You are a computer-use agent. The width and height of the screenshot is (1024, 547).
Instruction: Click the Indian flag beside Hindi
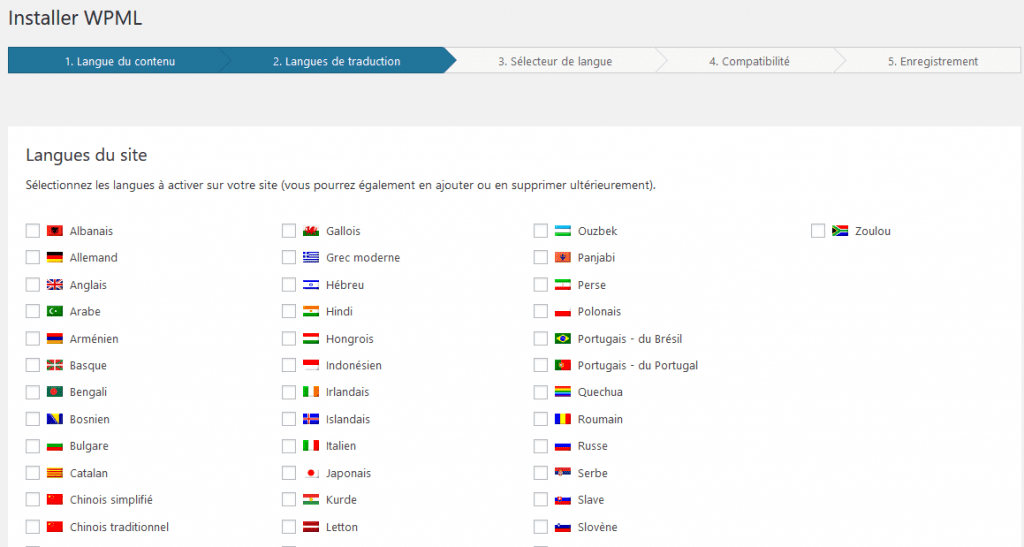pyautogui.click(x=311, y=311)
